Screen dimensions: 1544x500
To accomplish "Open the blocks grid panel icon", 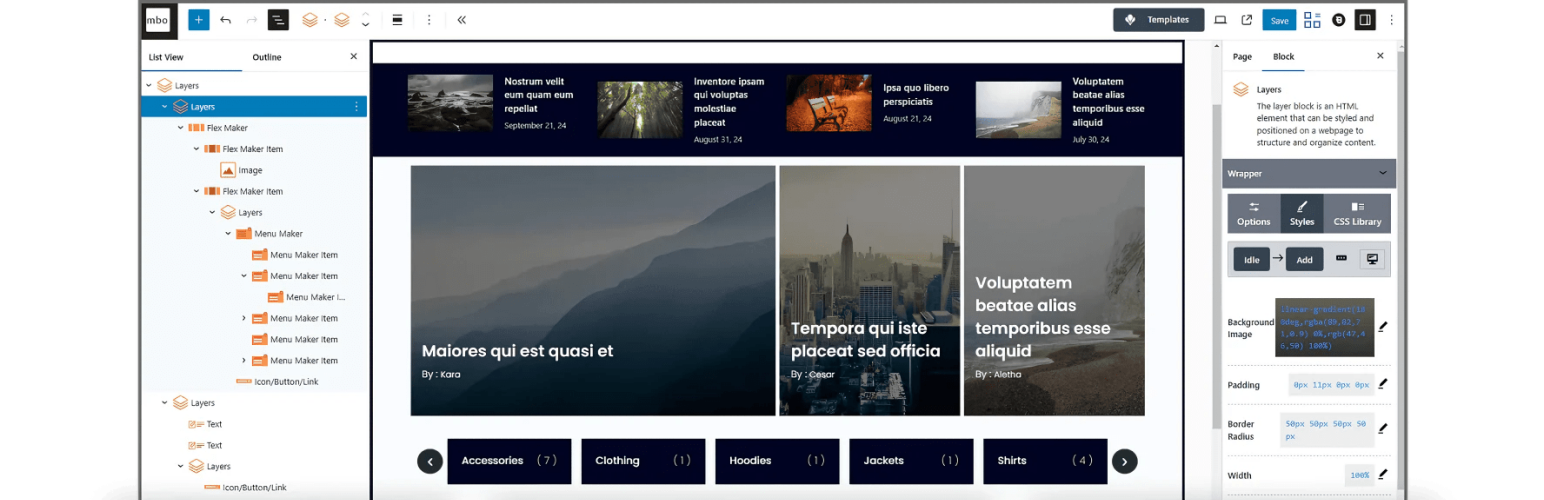I will [x=1312, y=20].
